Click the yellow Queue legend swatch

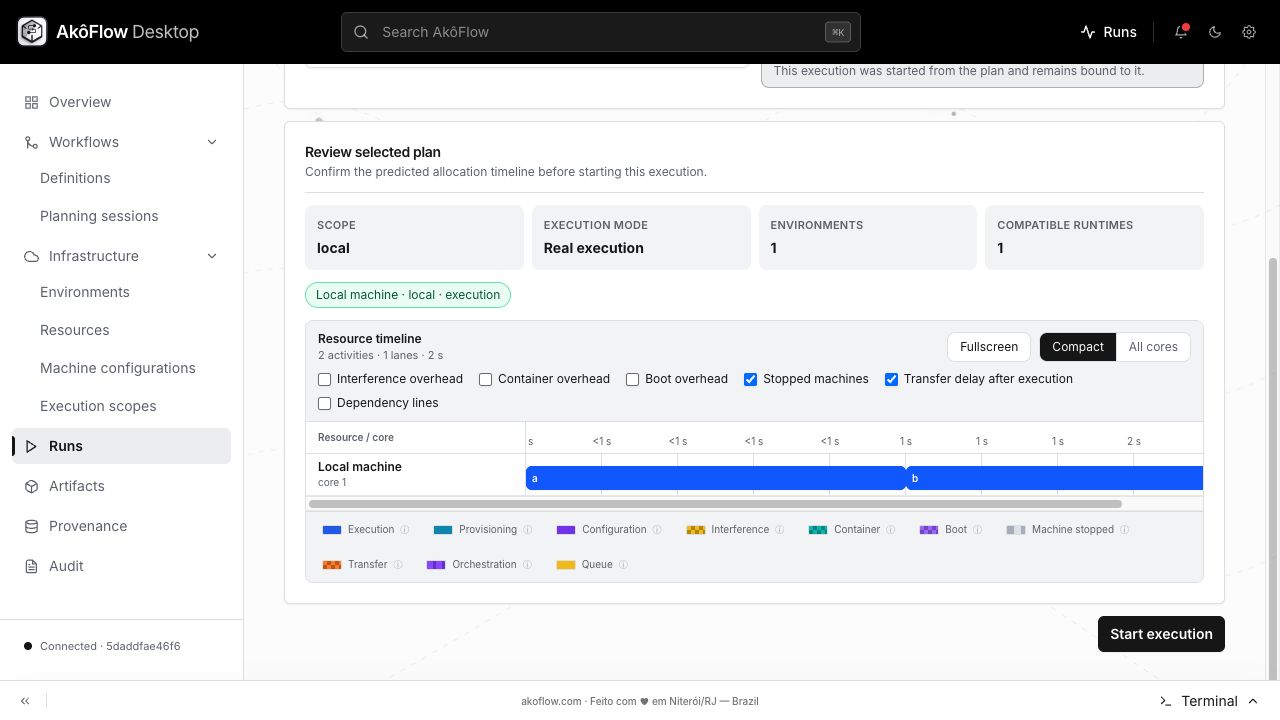pyautogui.click(x=566, y=565)
